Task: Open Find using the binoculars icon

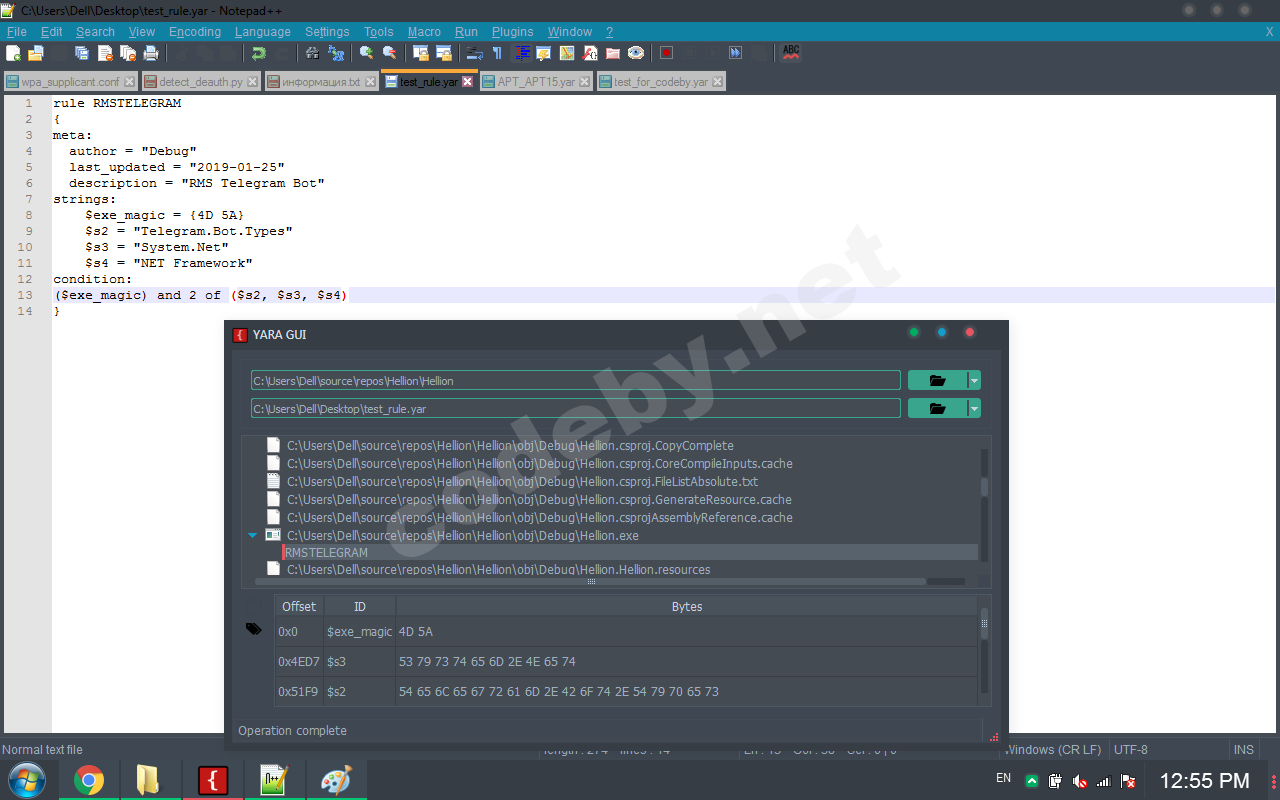Action: [x=313, y=53]
